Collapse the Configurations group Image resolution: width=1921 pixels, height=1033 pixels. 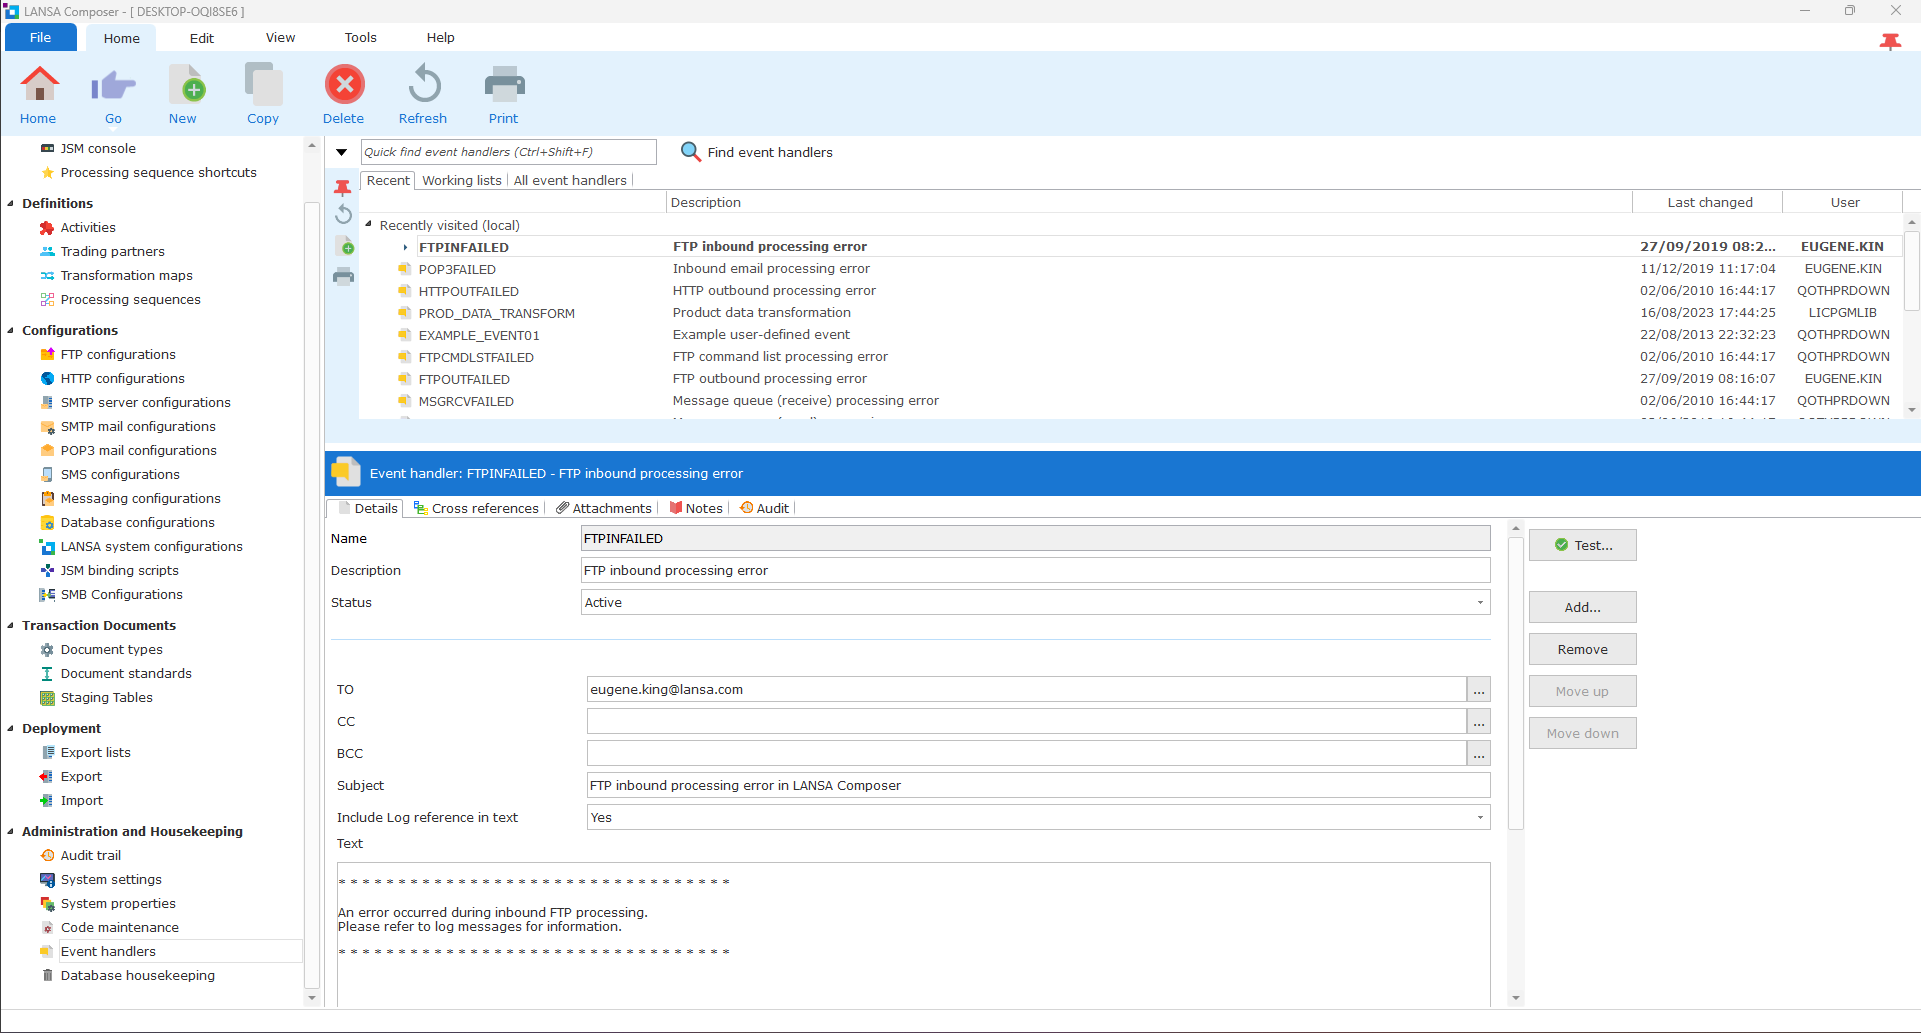coord(11,330)
